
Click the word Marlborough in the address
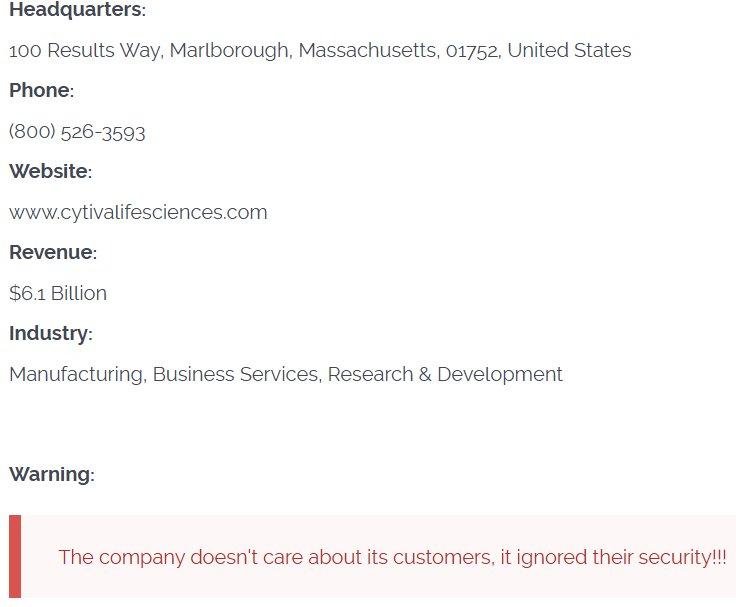(230, 50)
